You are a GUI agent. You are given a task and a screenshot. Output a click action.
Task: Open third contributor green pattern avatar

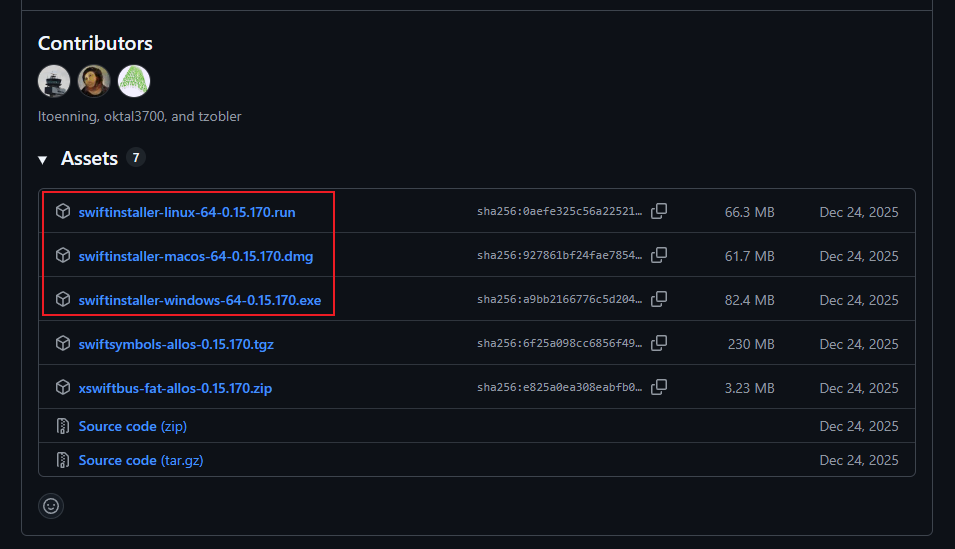(134, 81)
